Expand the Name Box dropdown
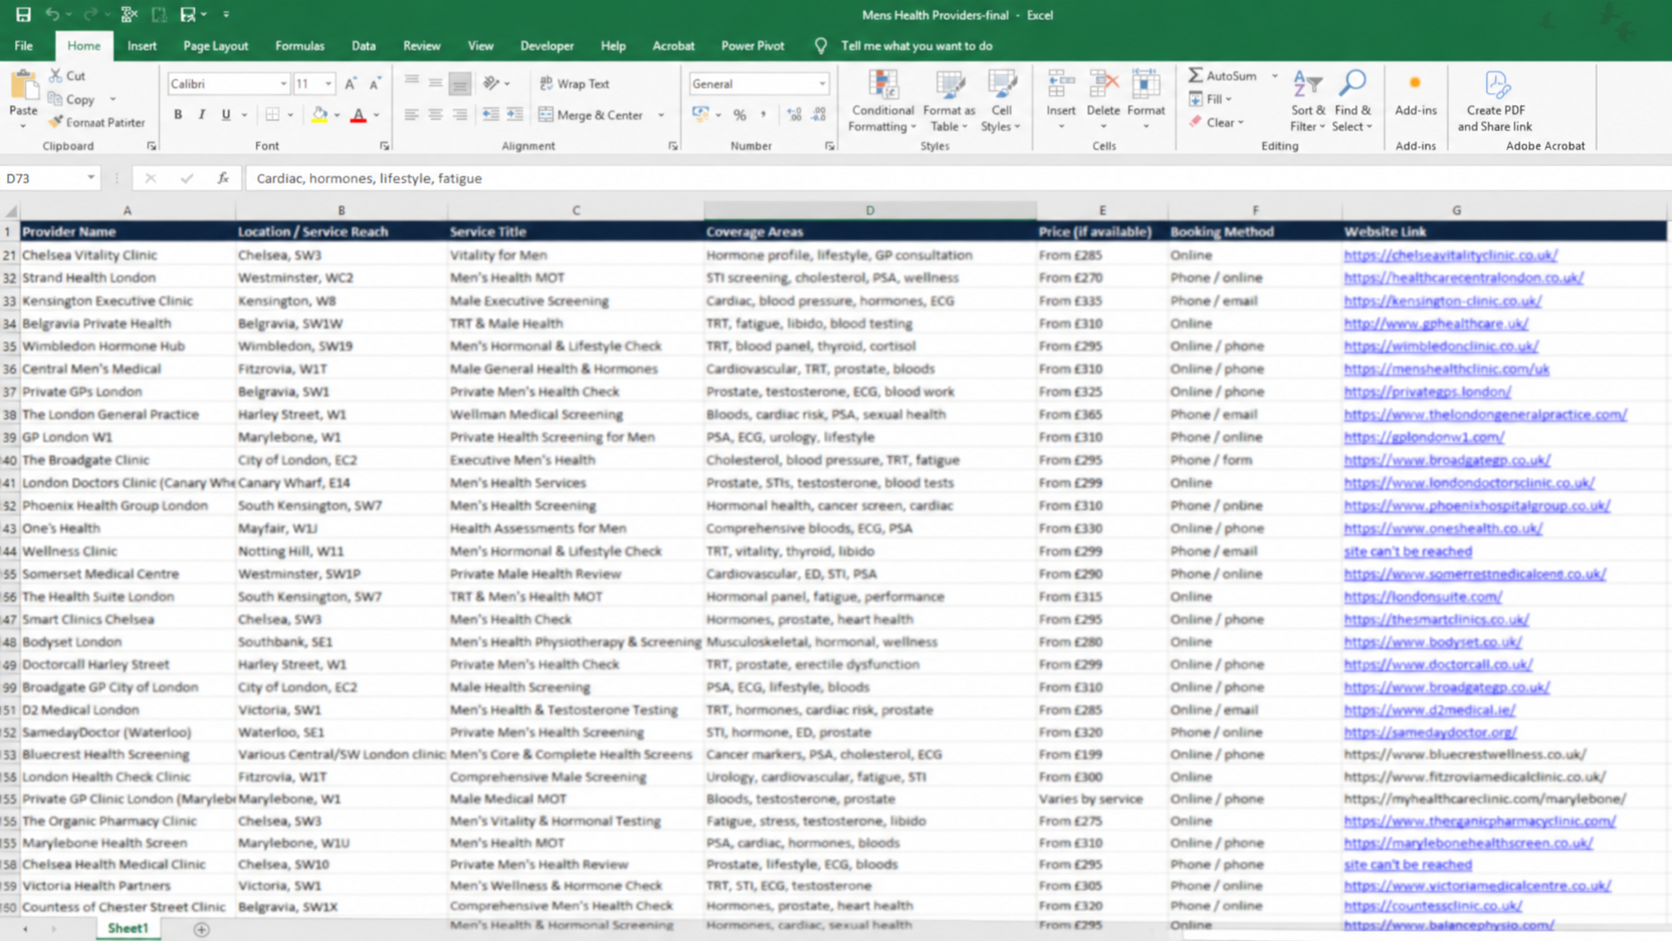Screen dimensions: 1672x941 (x=90, y=178)
